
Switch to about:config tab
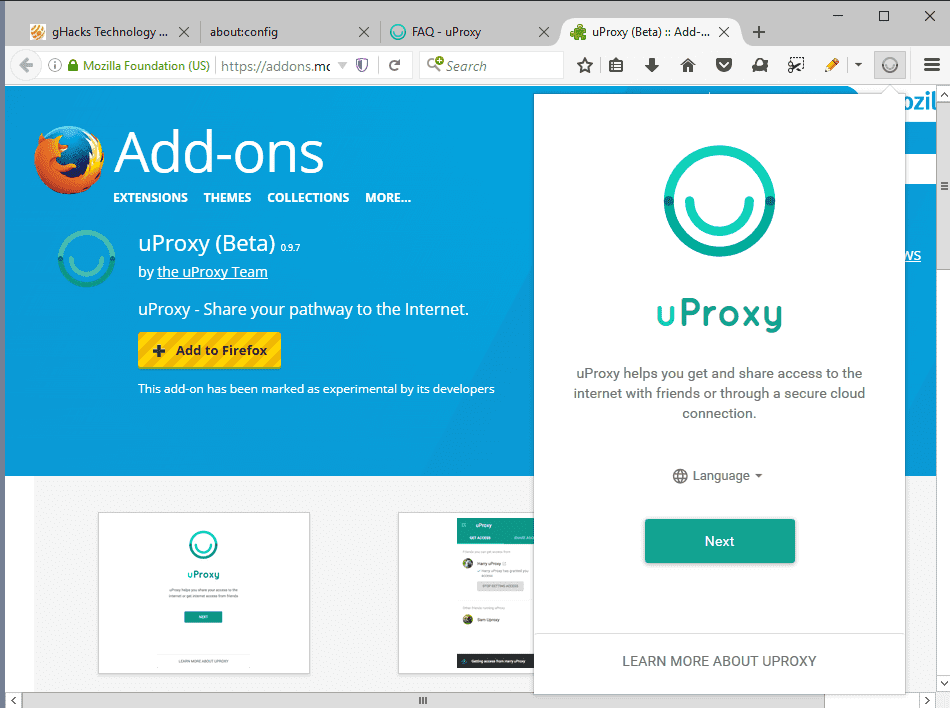click(244, 32)
